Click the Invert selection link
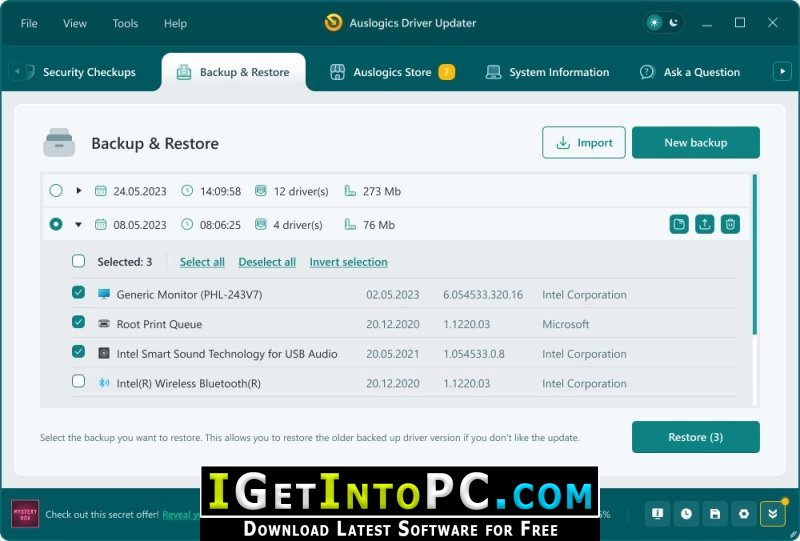 pos(348,262)
